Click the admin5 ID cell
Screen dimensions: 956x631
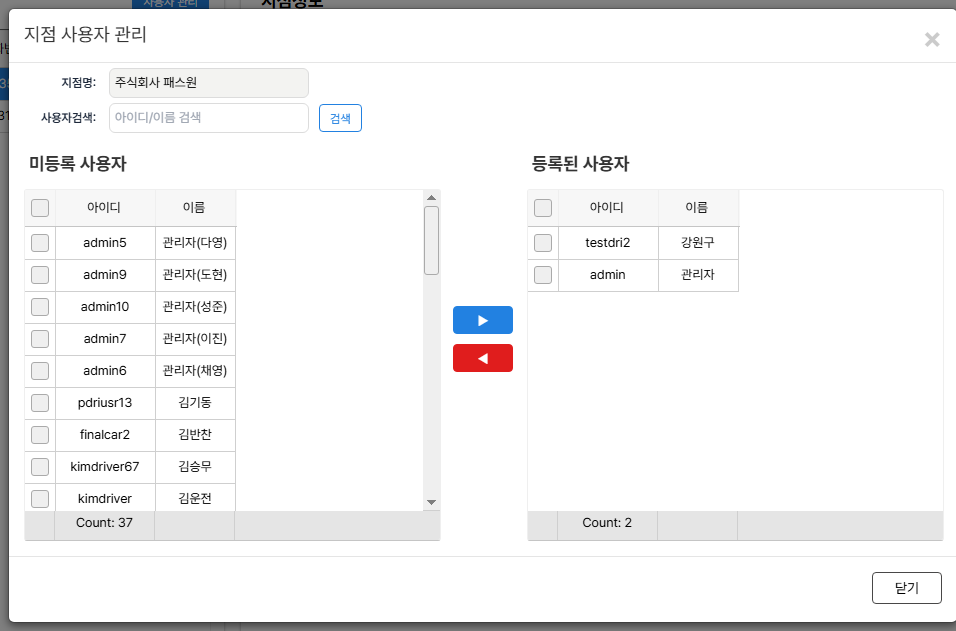[x=105, y=243]
